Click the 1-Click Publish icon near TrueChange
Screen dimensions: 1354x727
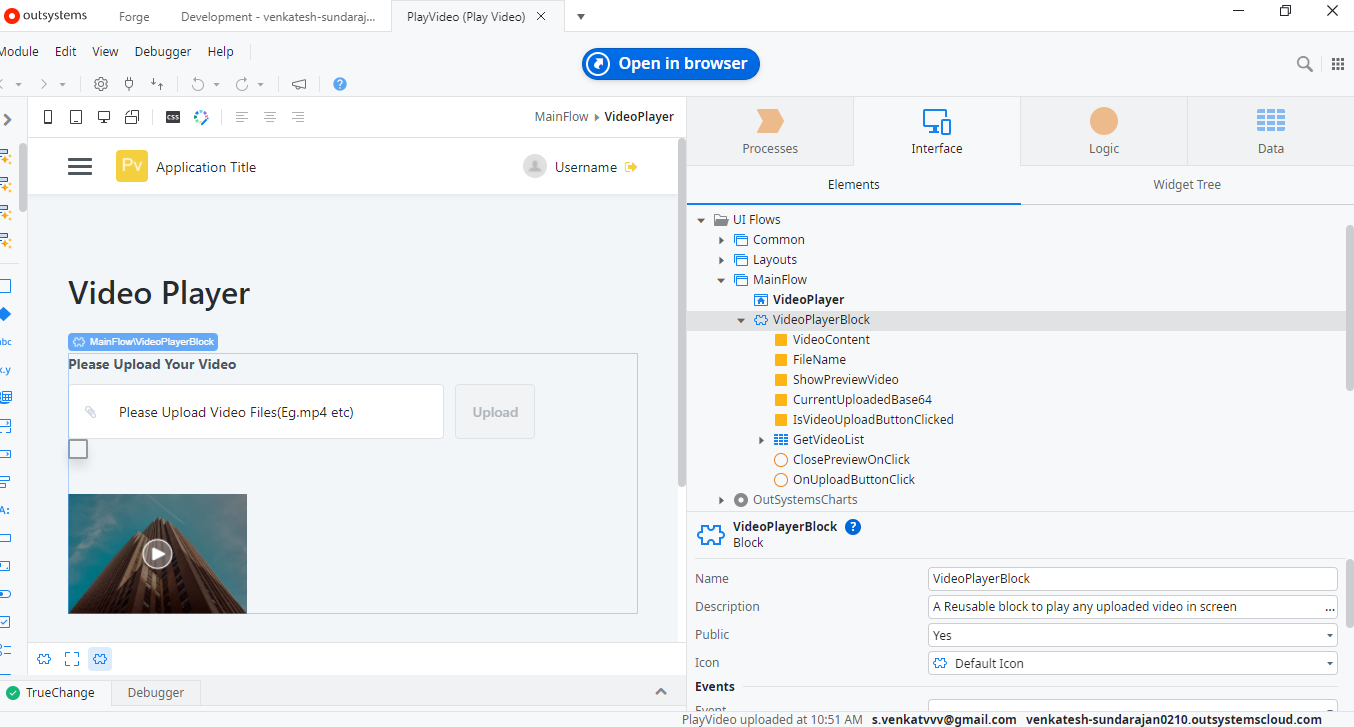click(15, 692)
